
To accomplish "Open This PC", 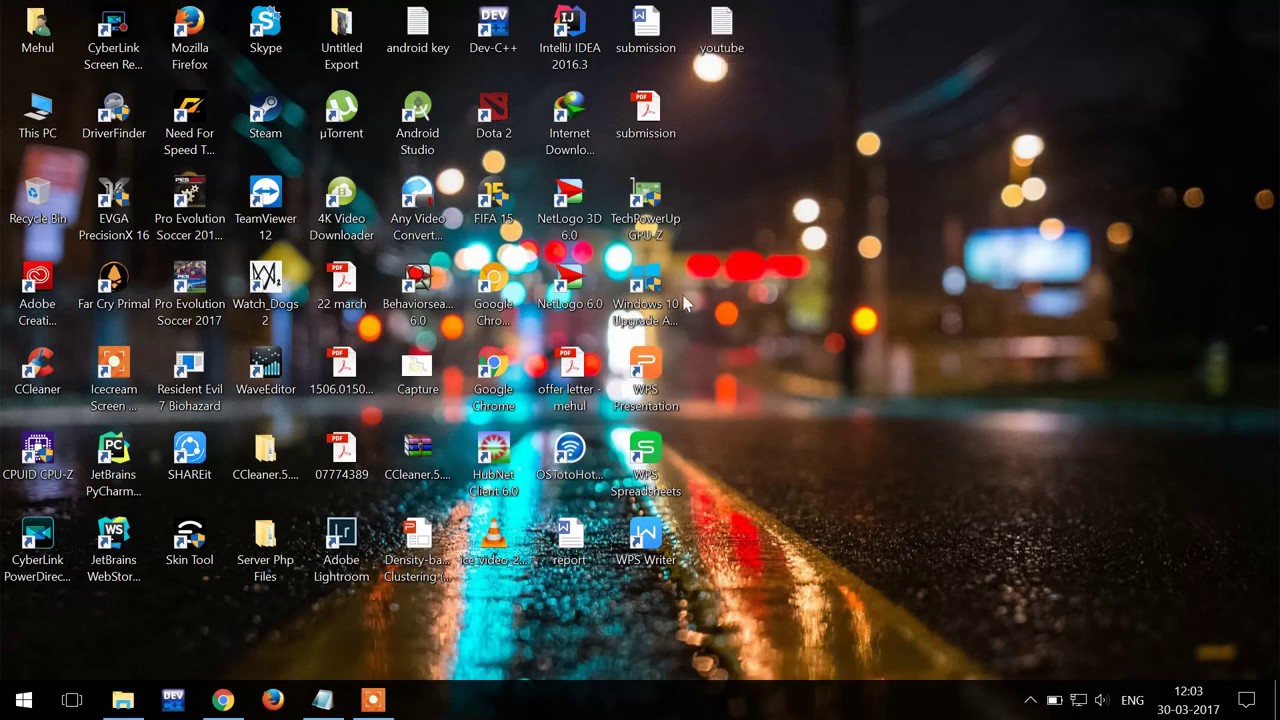I will pos(38,116).
